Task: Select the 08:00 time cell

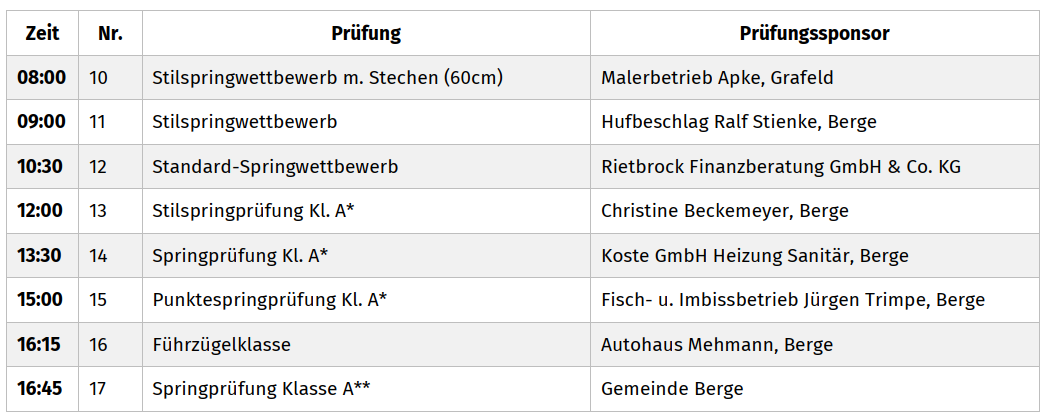Action: click(42, 78)
